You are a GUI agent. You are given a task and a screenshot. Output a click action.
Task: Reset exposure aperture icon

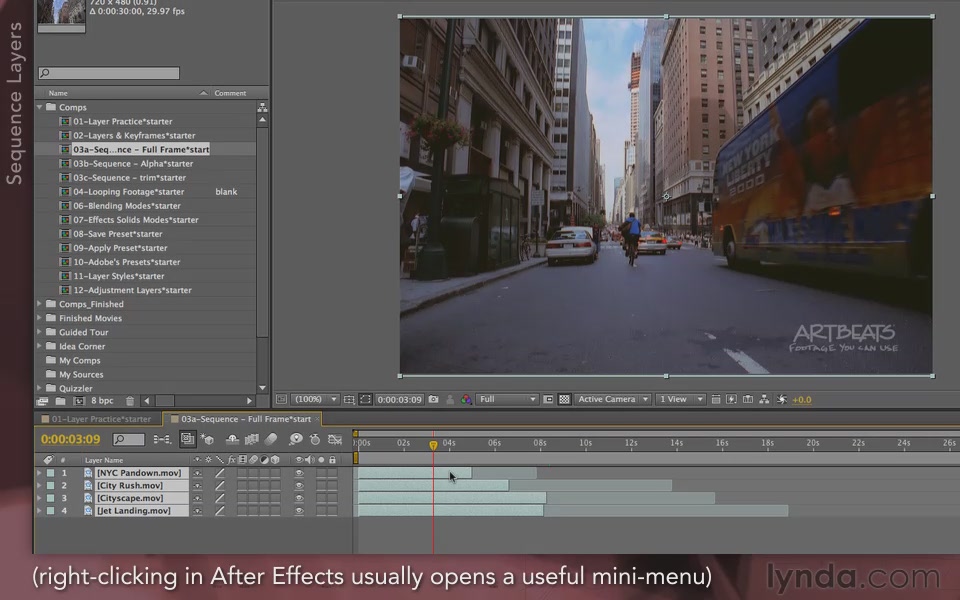pos(781,399)
